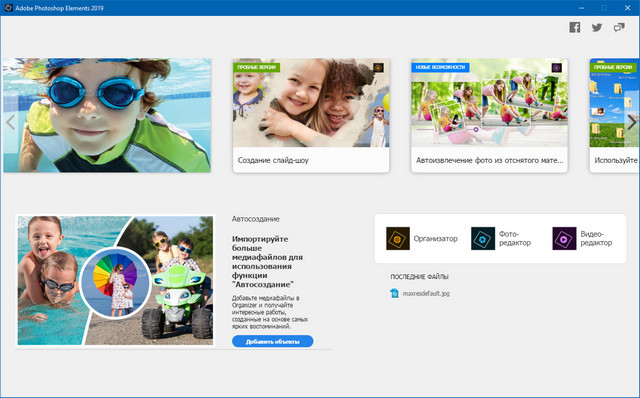Go to next carousel slide arrow

coord(632,122)
